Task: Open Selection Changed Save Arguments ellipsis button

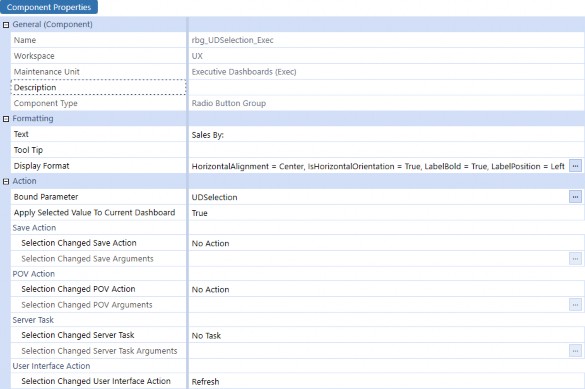Action: point(575,258)
